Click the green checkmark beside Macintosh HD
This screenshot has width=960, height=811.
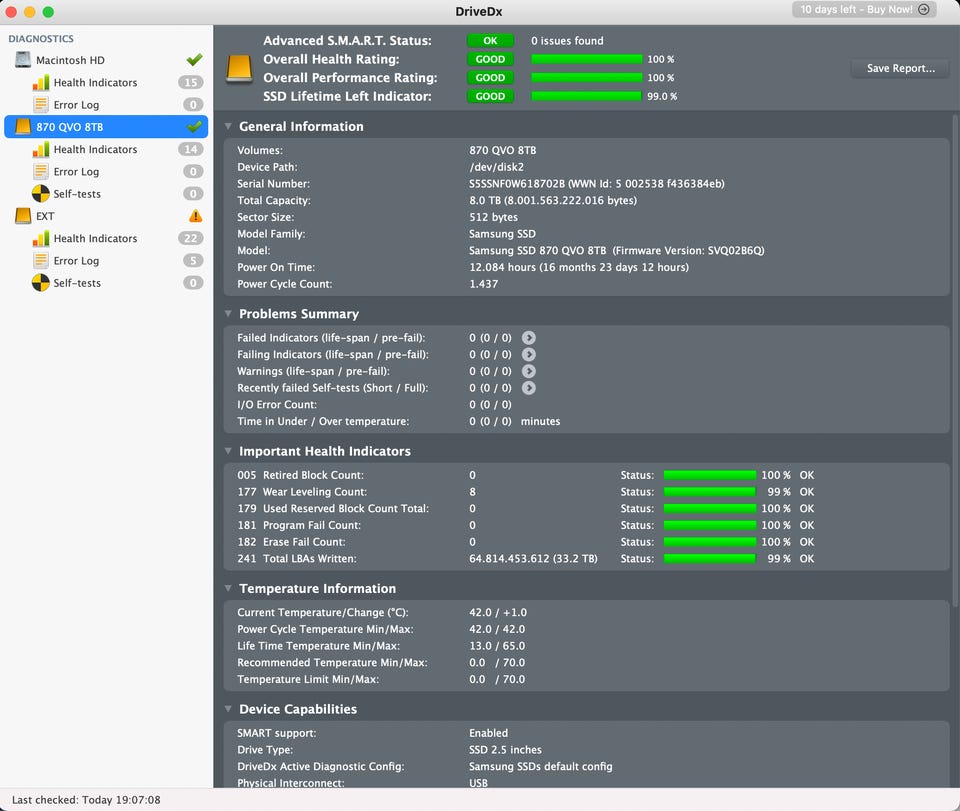click(194, 59)
